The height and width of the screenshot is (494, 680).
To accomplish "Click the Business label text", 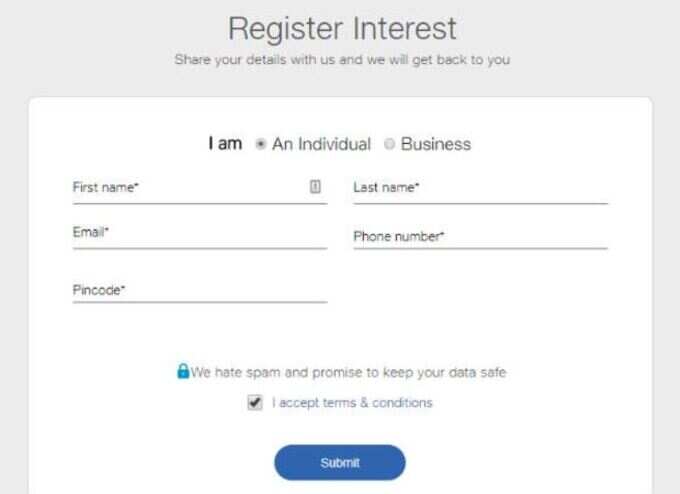I will point(436,144).
